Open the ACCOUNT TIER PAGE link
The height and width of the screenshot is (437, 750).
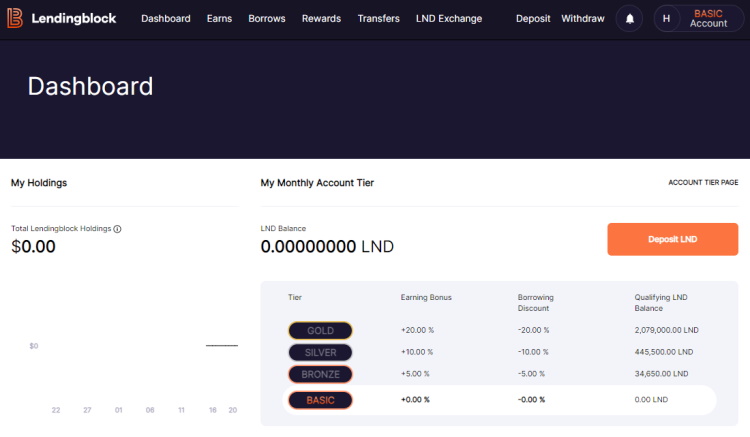pos(703,183)
